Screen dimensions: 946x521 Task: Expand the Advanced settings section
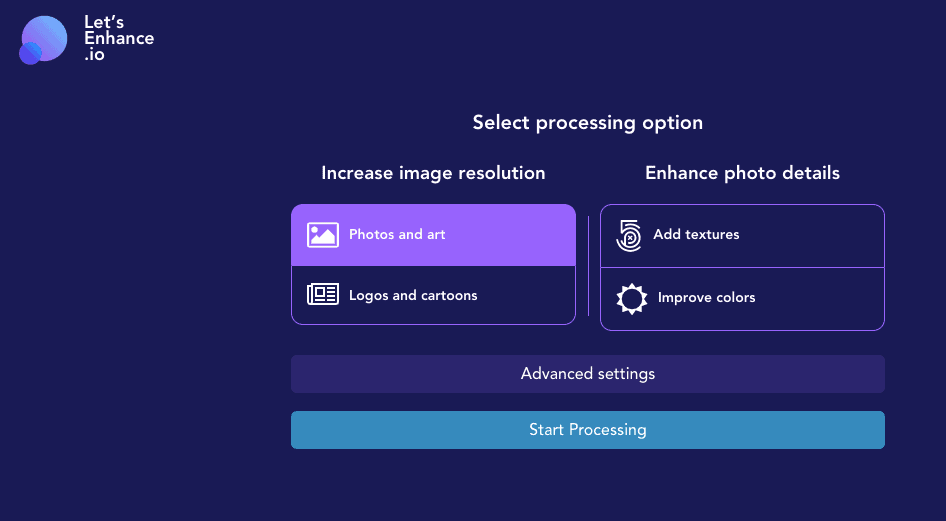(588, 374)
